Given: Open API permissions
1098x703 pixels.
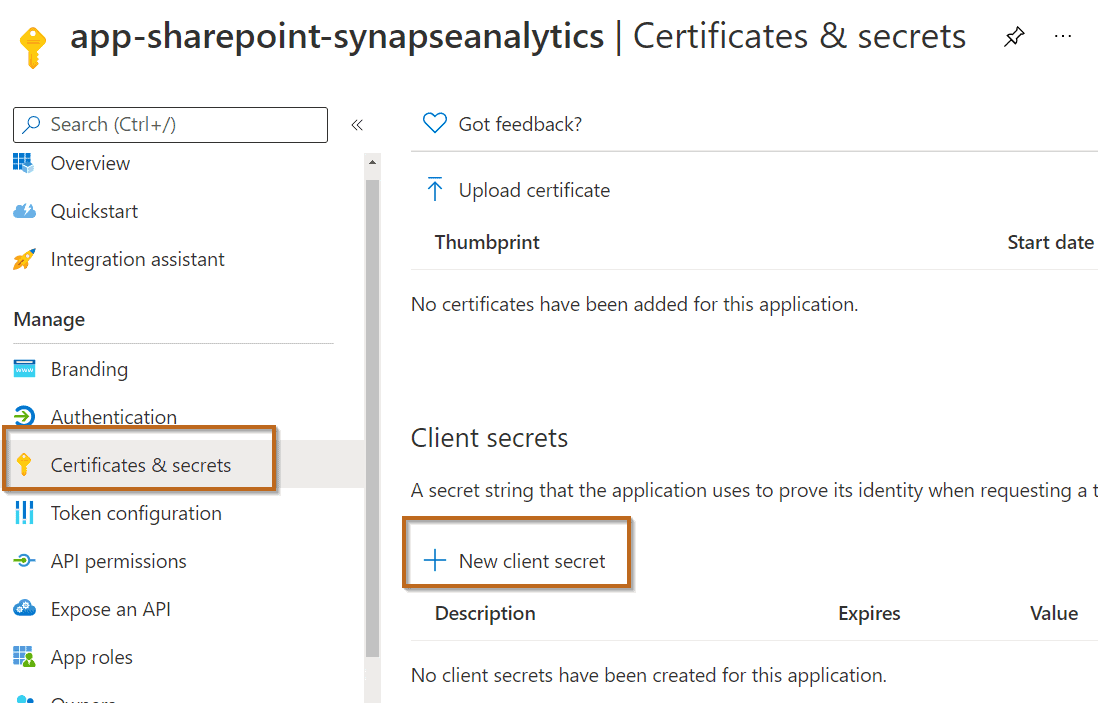Looking at the screenshot, I should pos(118,562).
